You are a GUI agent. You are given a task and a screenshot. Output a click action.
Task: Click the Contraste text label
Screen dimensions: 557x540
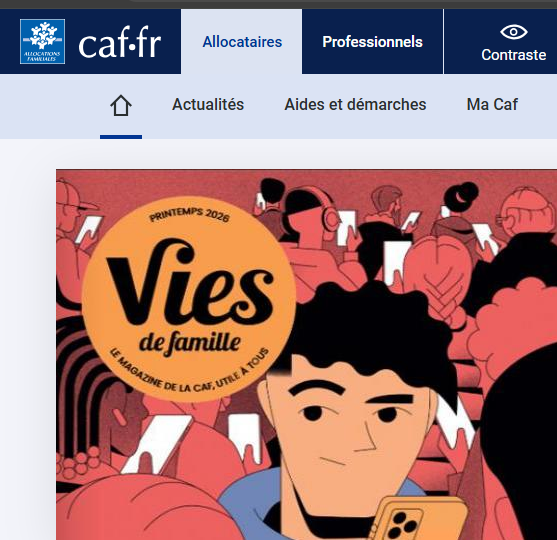514,55
